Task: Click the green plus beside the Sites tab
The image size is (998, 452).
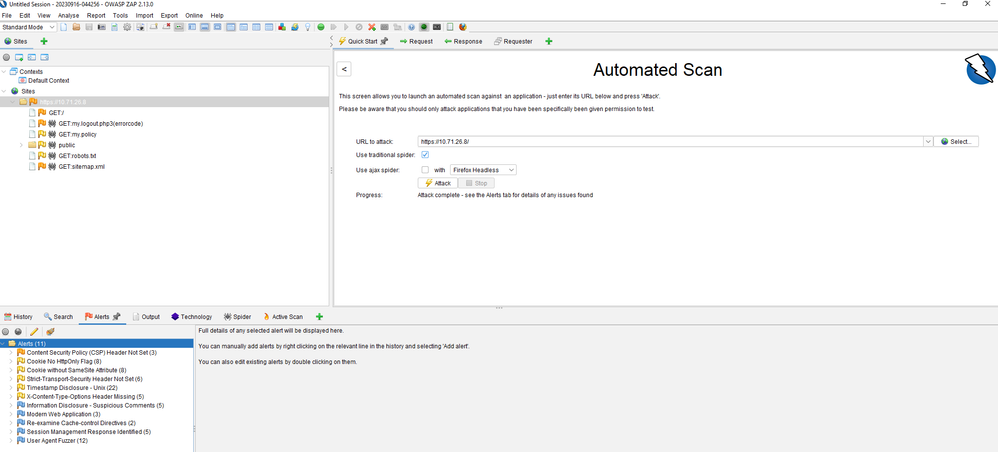Action: pyautogui.click(x=44, y=42)
